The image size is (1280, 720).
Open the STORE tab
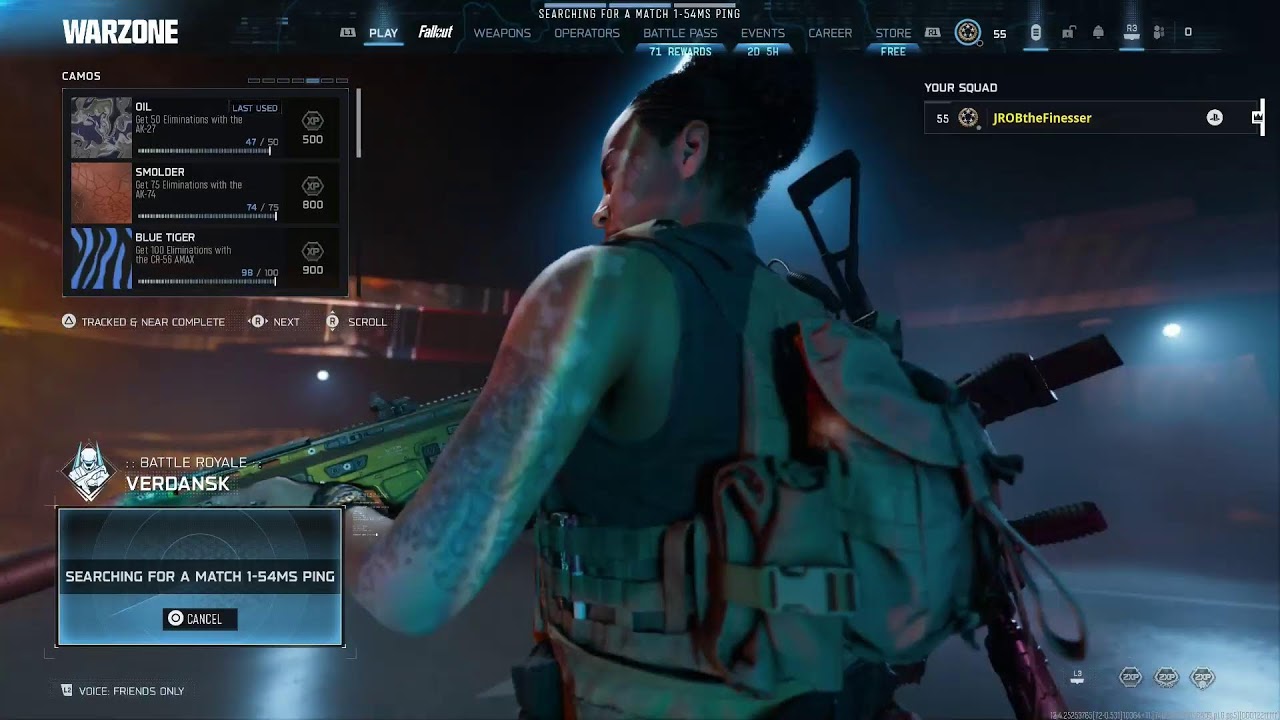pos(893,33)
